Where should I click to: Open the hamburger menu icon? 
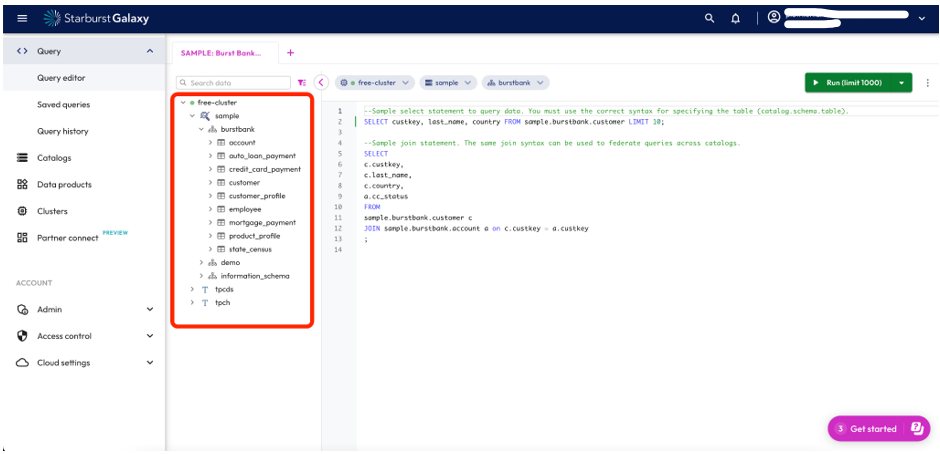[22, 18]
